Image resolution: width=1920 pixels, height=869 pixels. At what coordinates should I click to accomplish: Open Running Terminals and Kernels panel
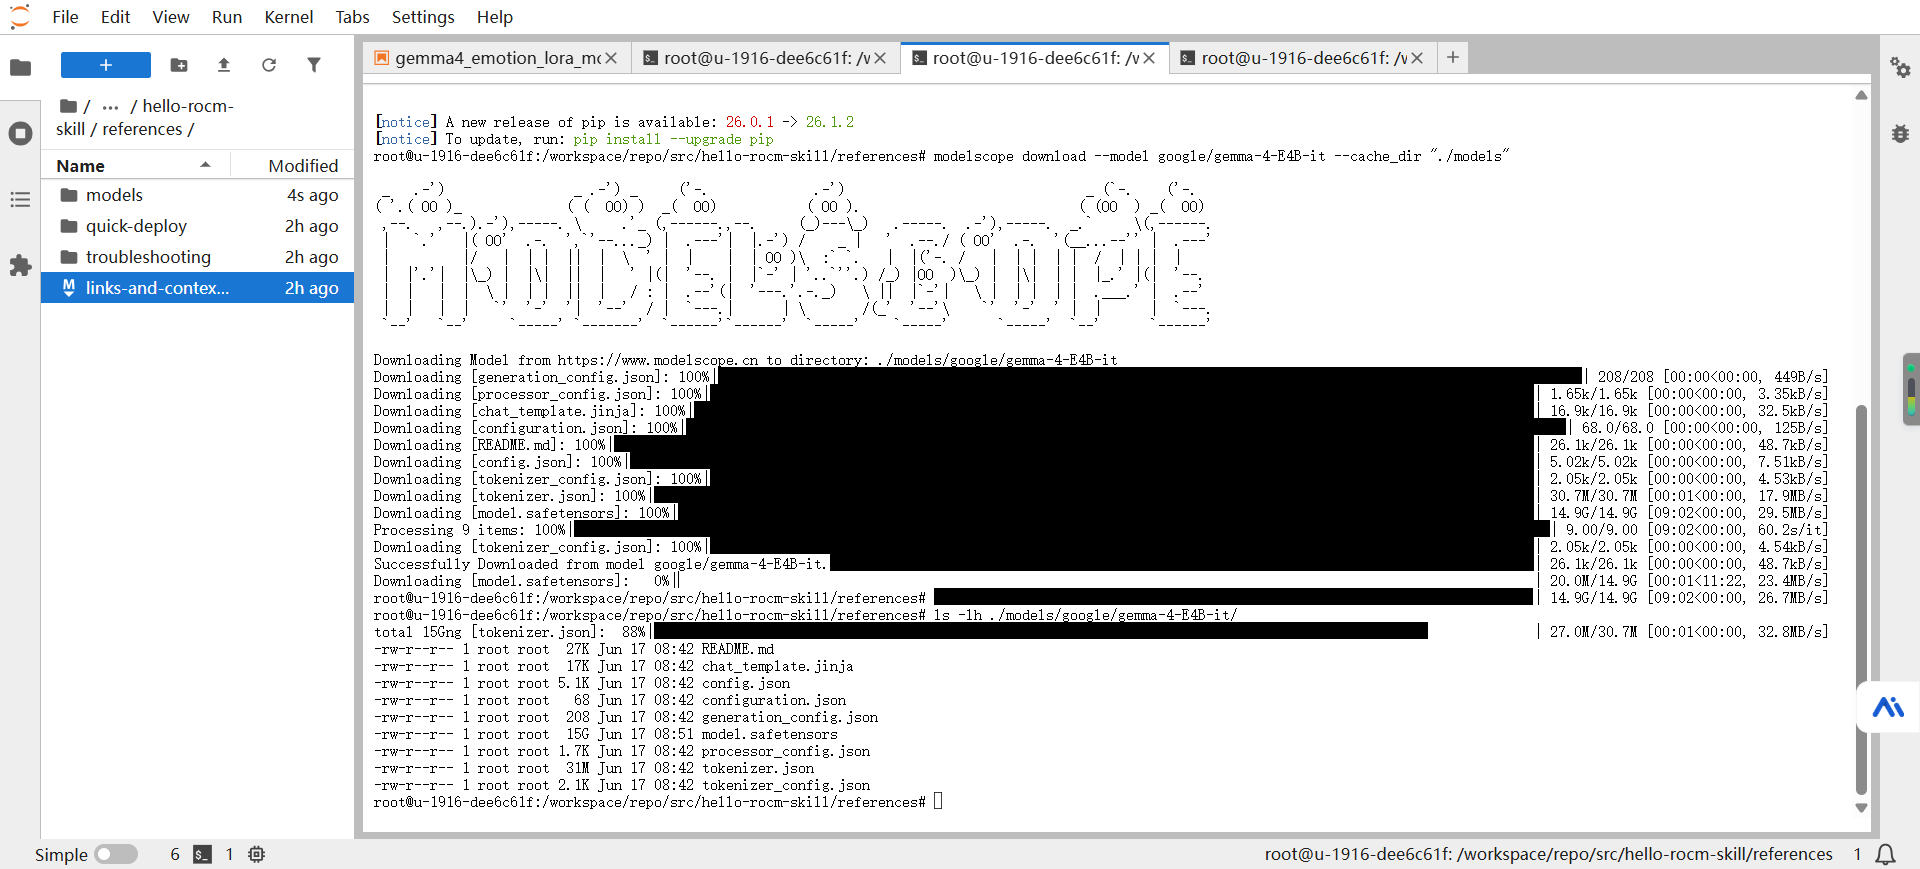[x=20, y=133]
